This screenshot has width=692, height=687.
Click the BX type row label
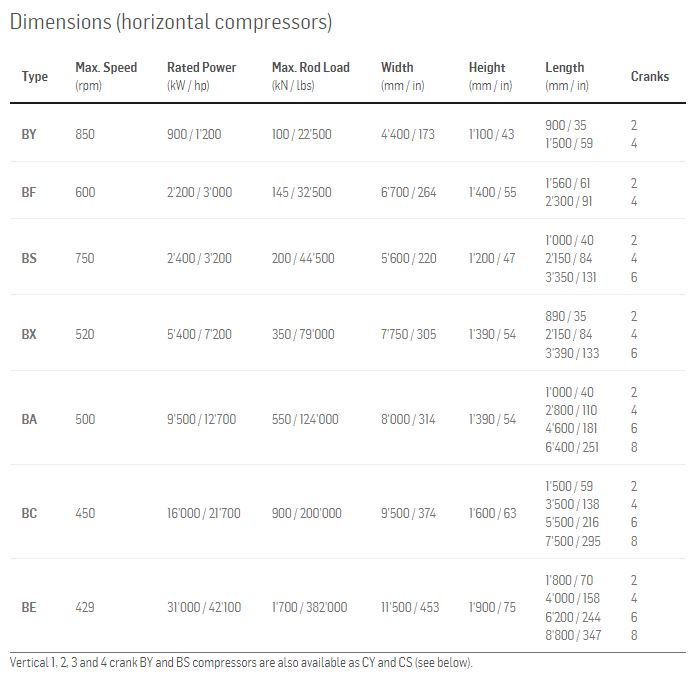click(x=29, y=334)
